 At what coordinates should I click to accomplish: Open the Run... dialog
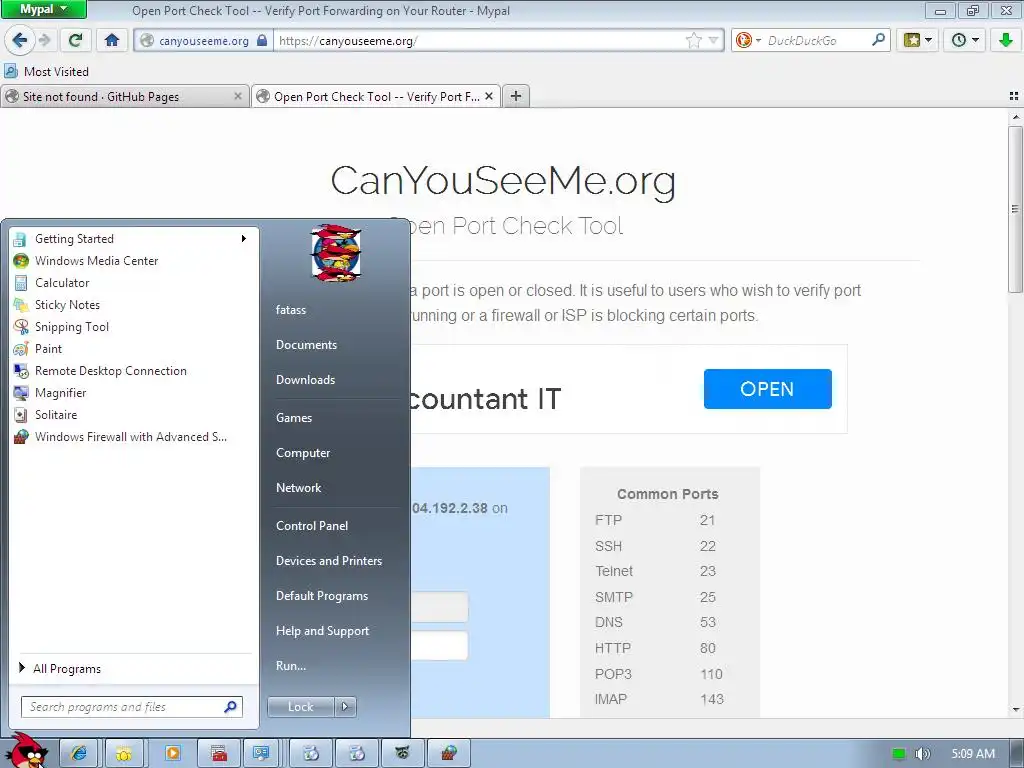coord(291,666)
